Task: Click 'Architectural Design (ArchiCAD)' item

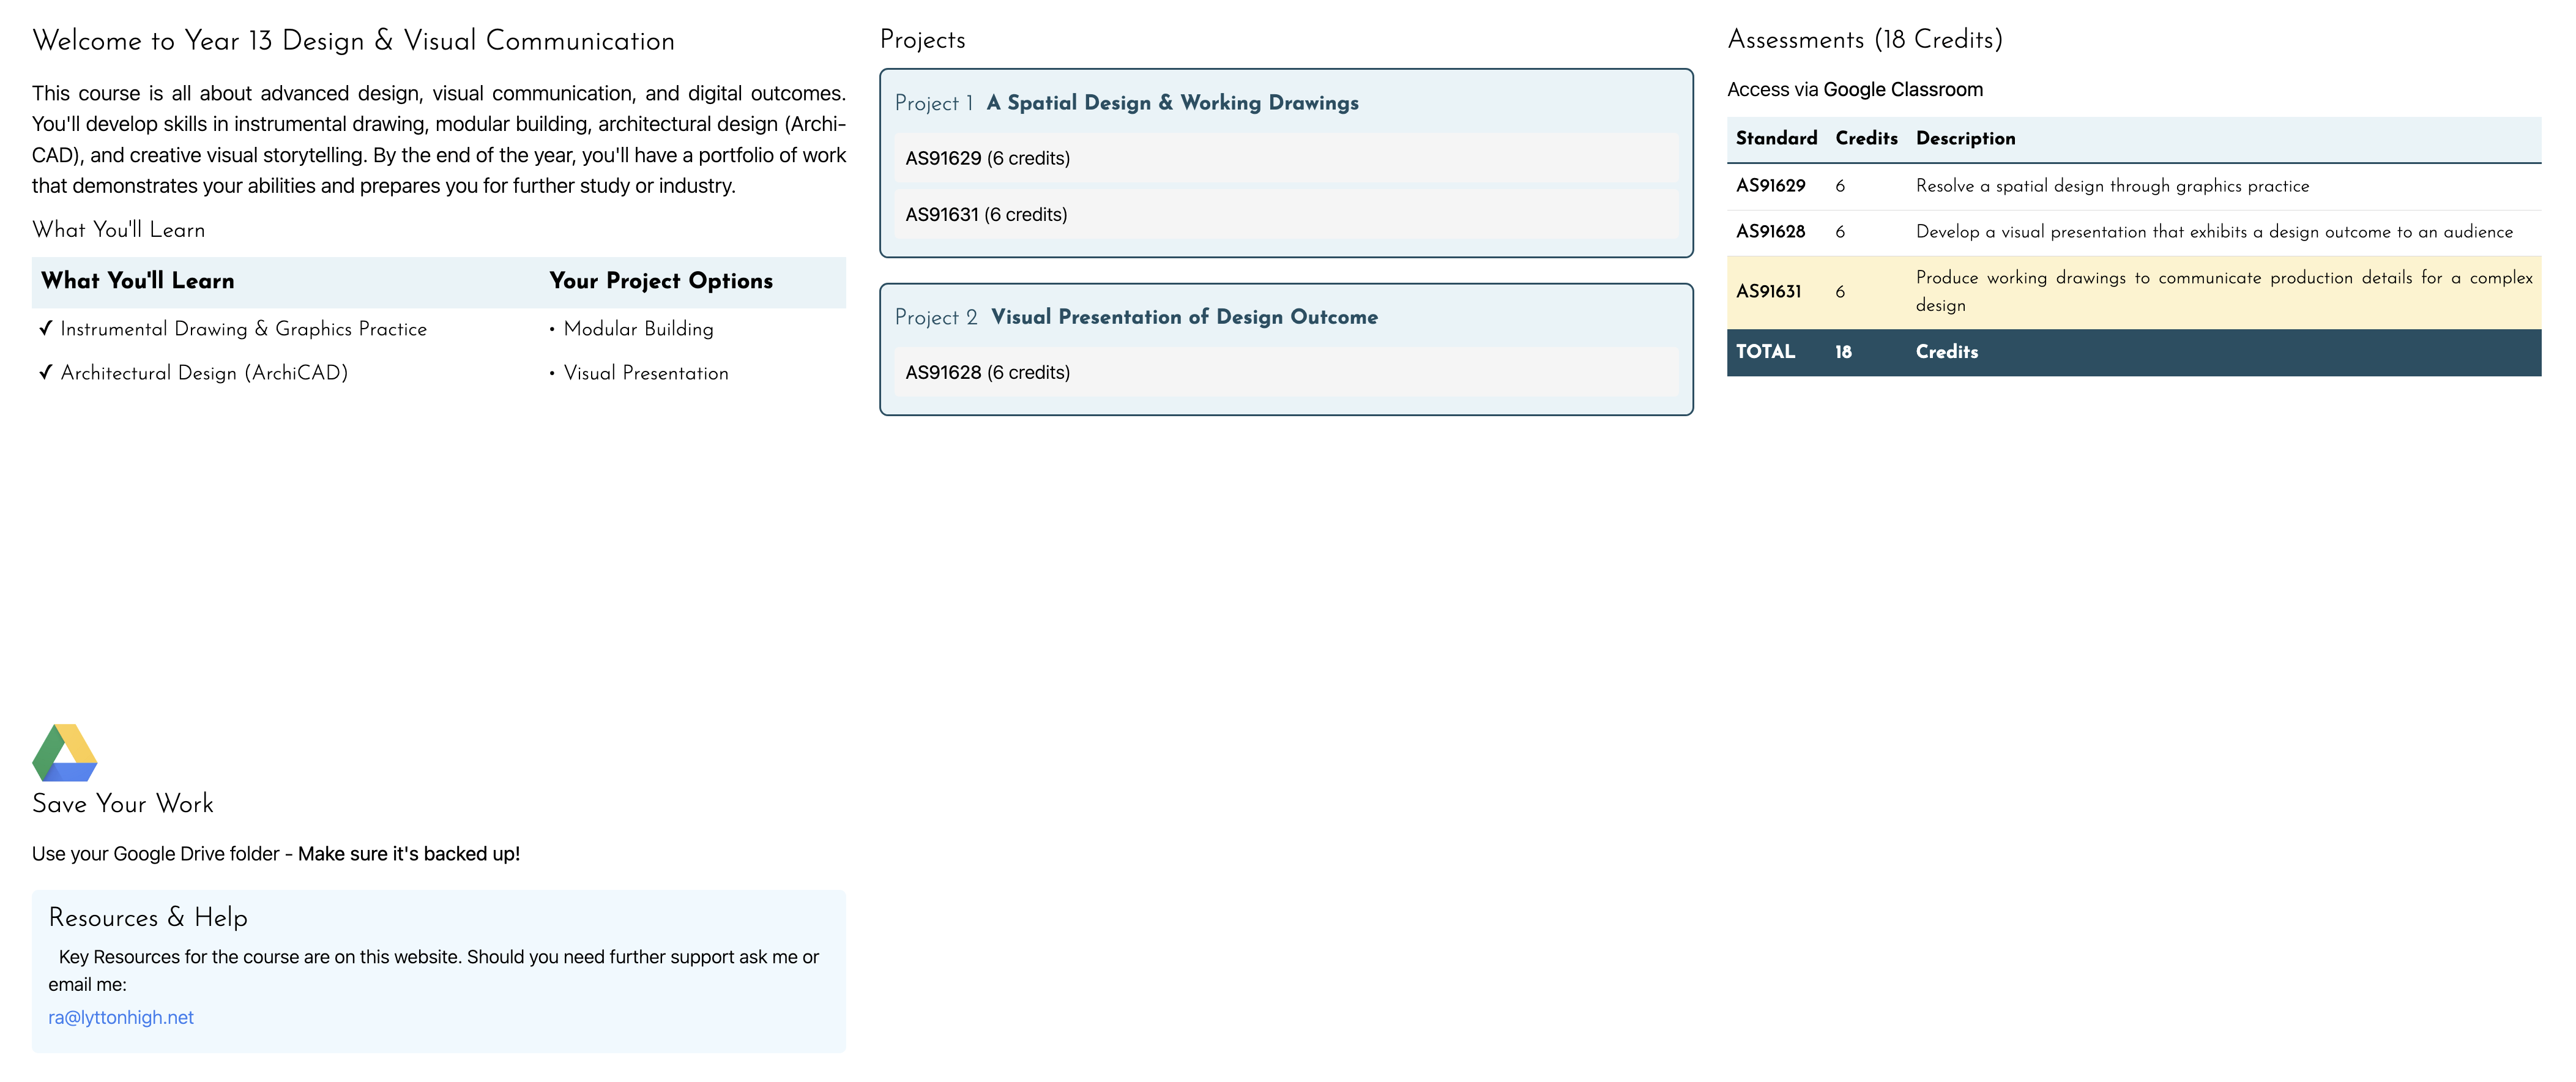Action: 204,373
